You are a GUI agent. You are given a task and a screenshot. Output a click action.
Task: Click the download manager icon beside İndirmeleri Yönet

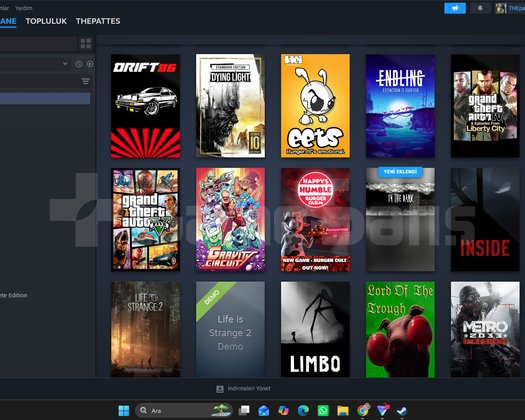tap(220, 389)
